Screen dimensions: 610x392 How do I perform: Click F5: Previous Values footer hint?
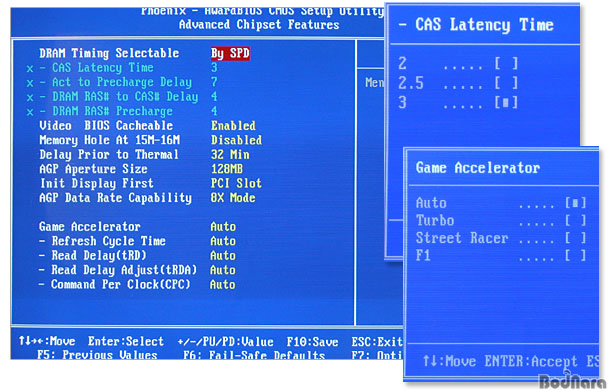97,355
